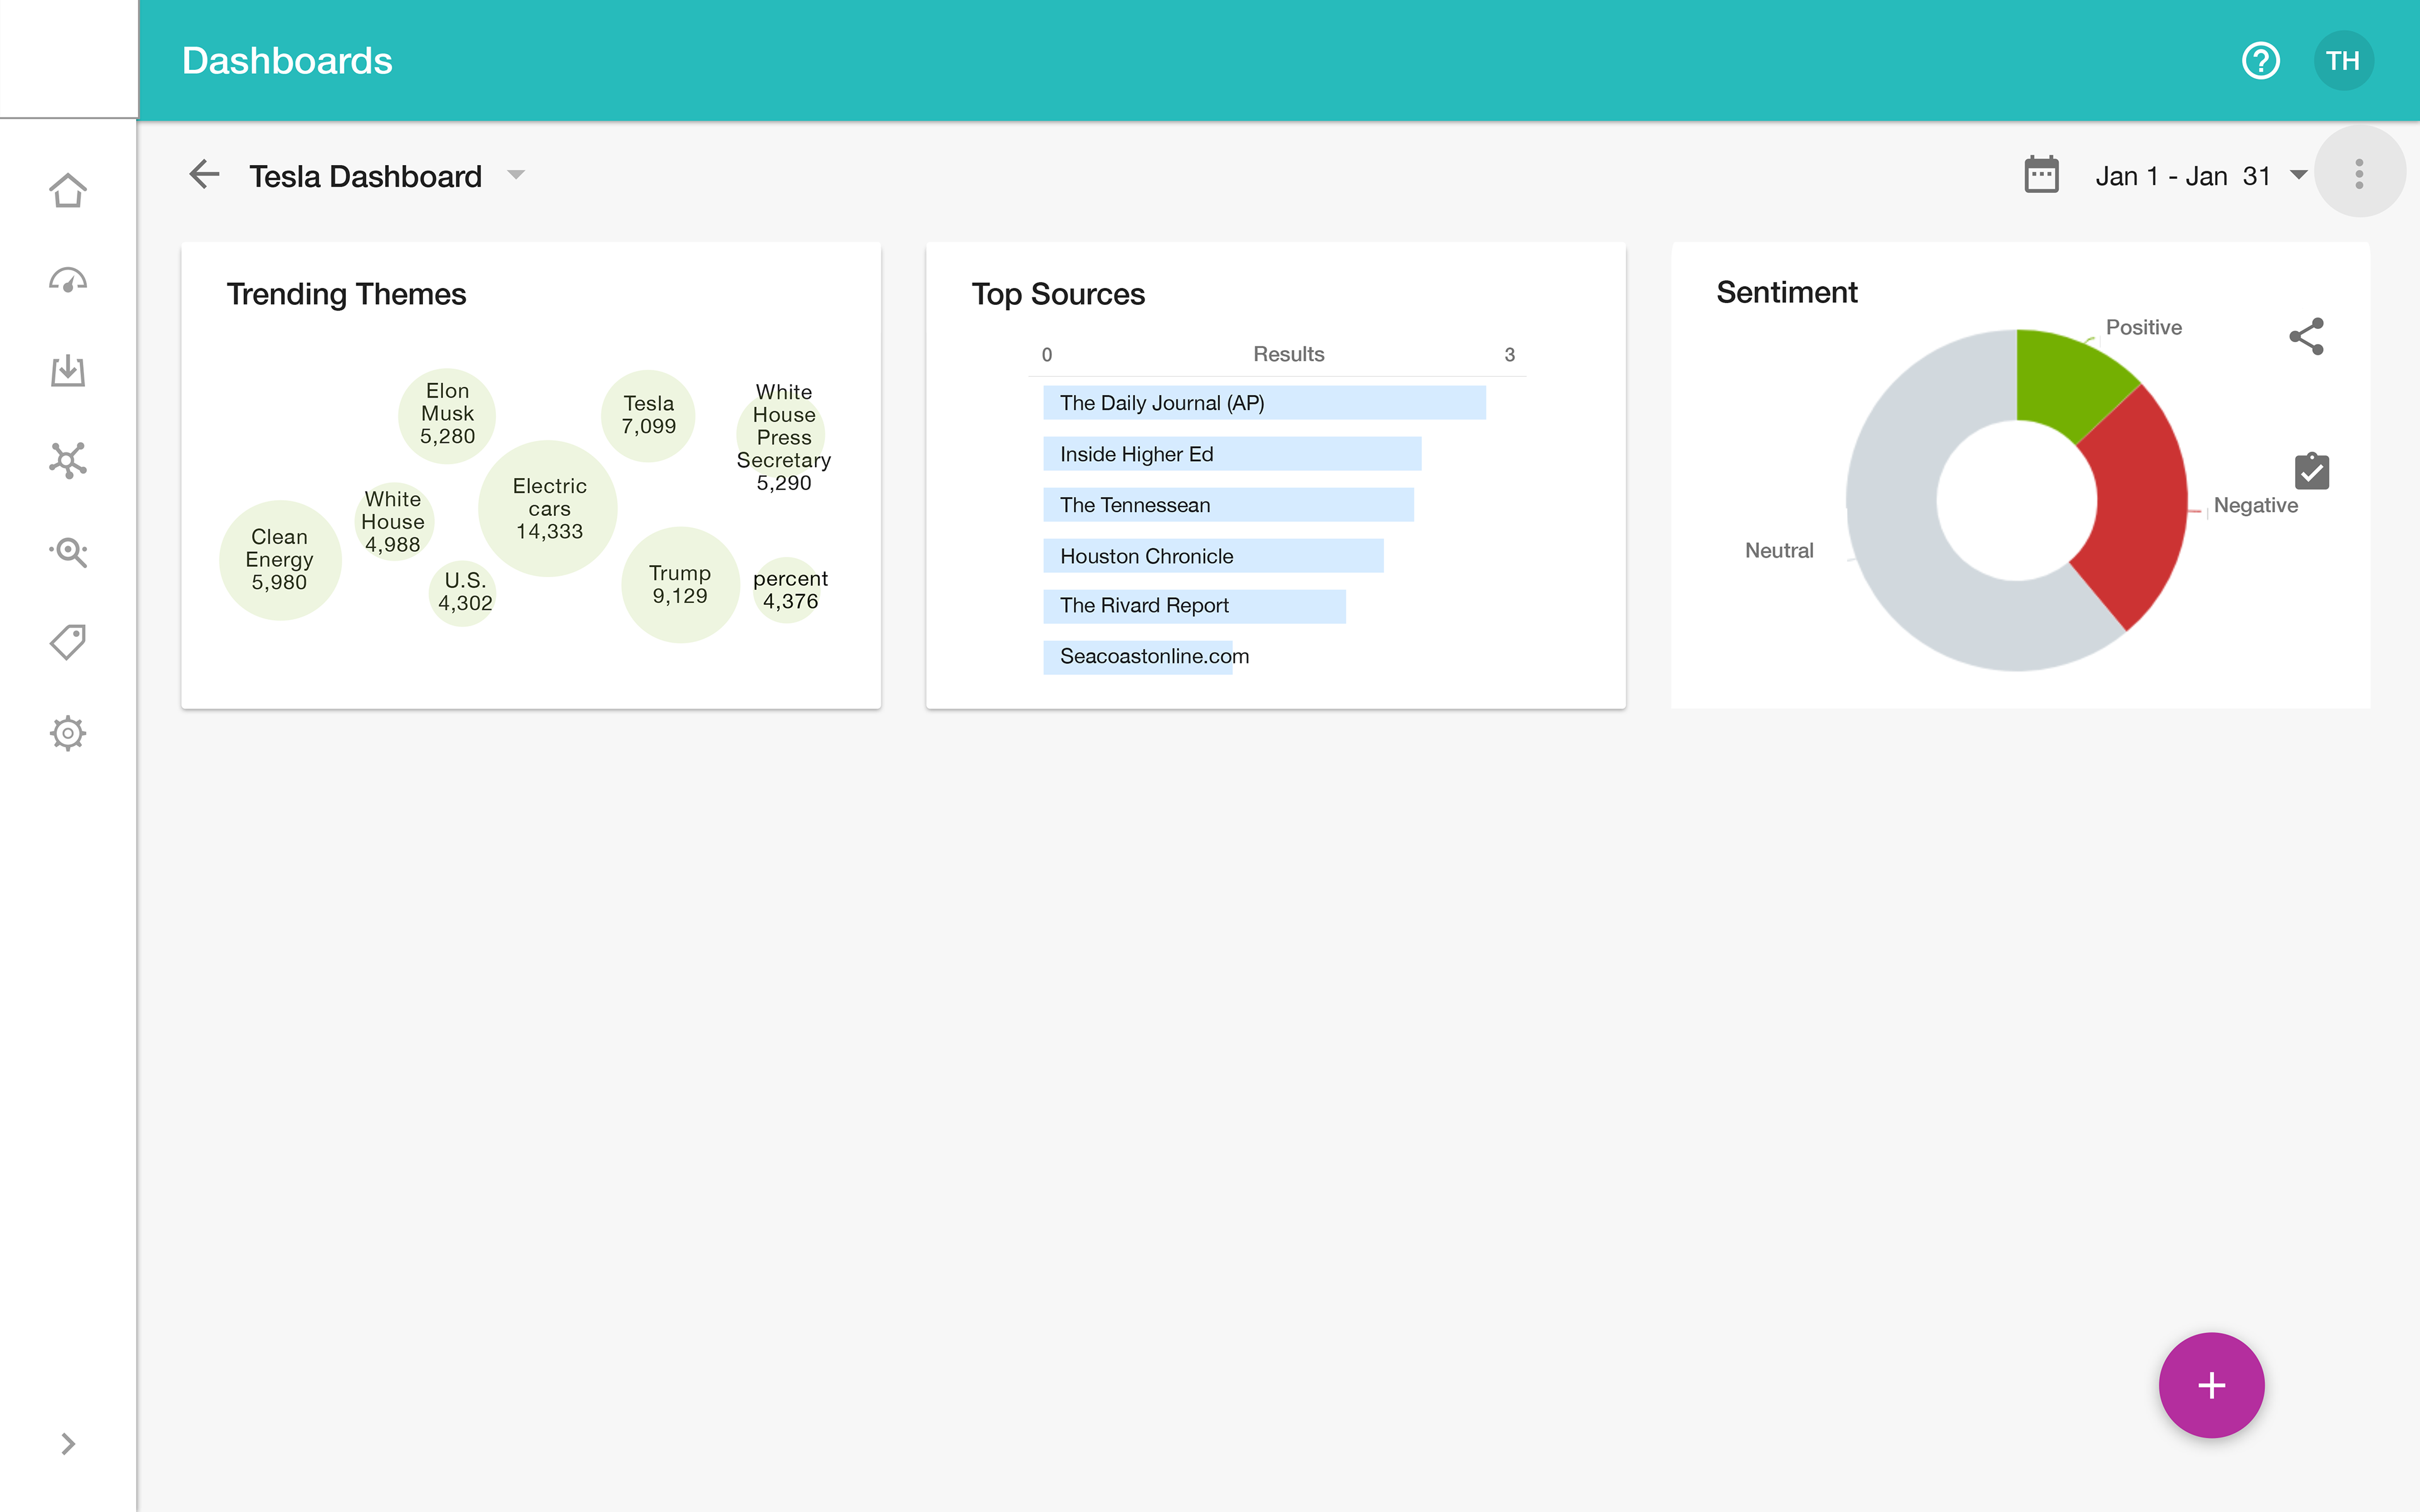The image size is (2420, 1512).
Task: Click the Seacoastonline.com bar
Action: (1138, 657)
